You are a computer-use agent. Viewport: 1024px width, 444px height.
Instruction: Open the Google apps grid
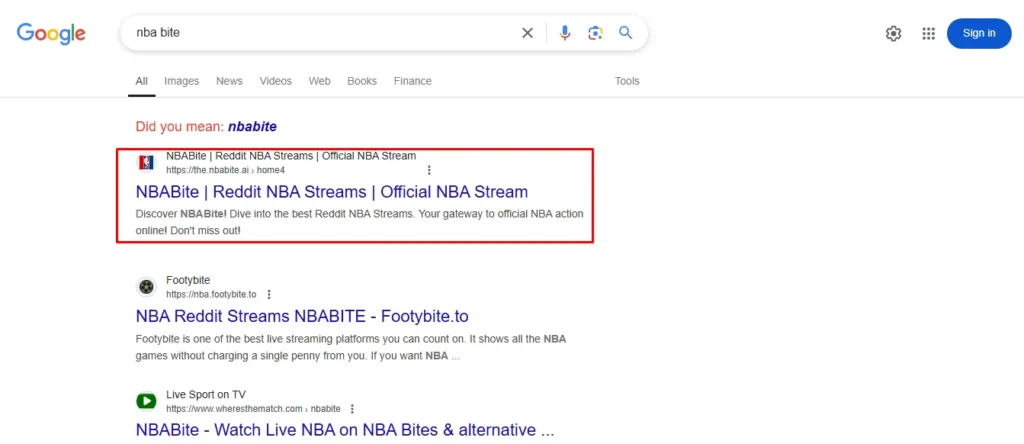[928, 33]
